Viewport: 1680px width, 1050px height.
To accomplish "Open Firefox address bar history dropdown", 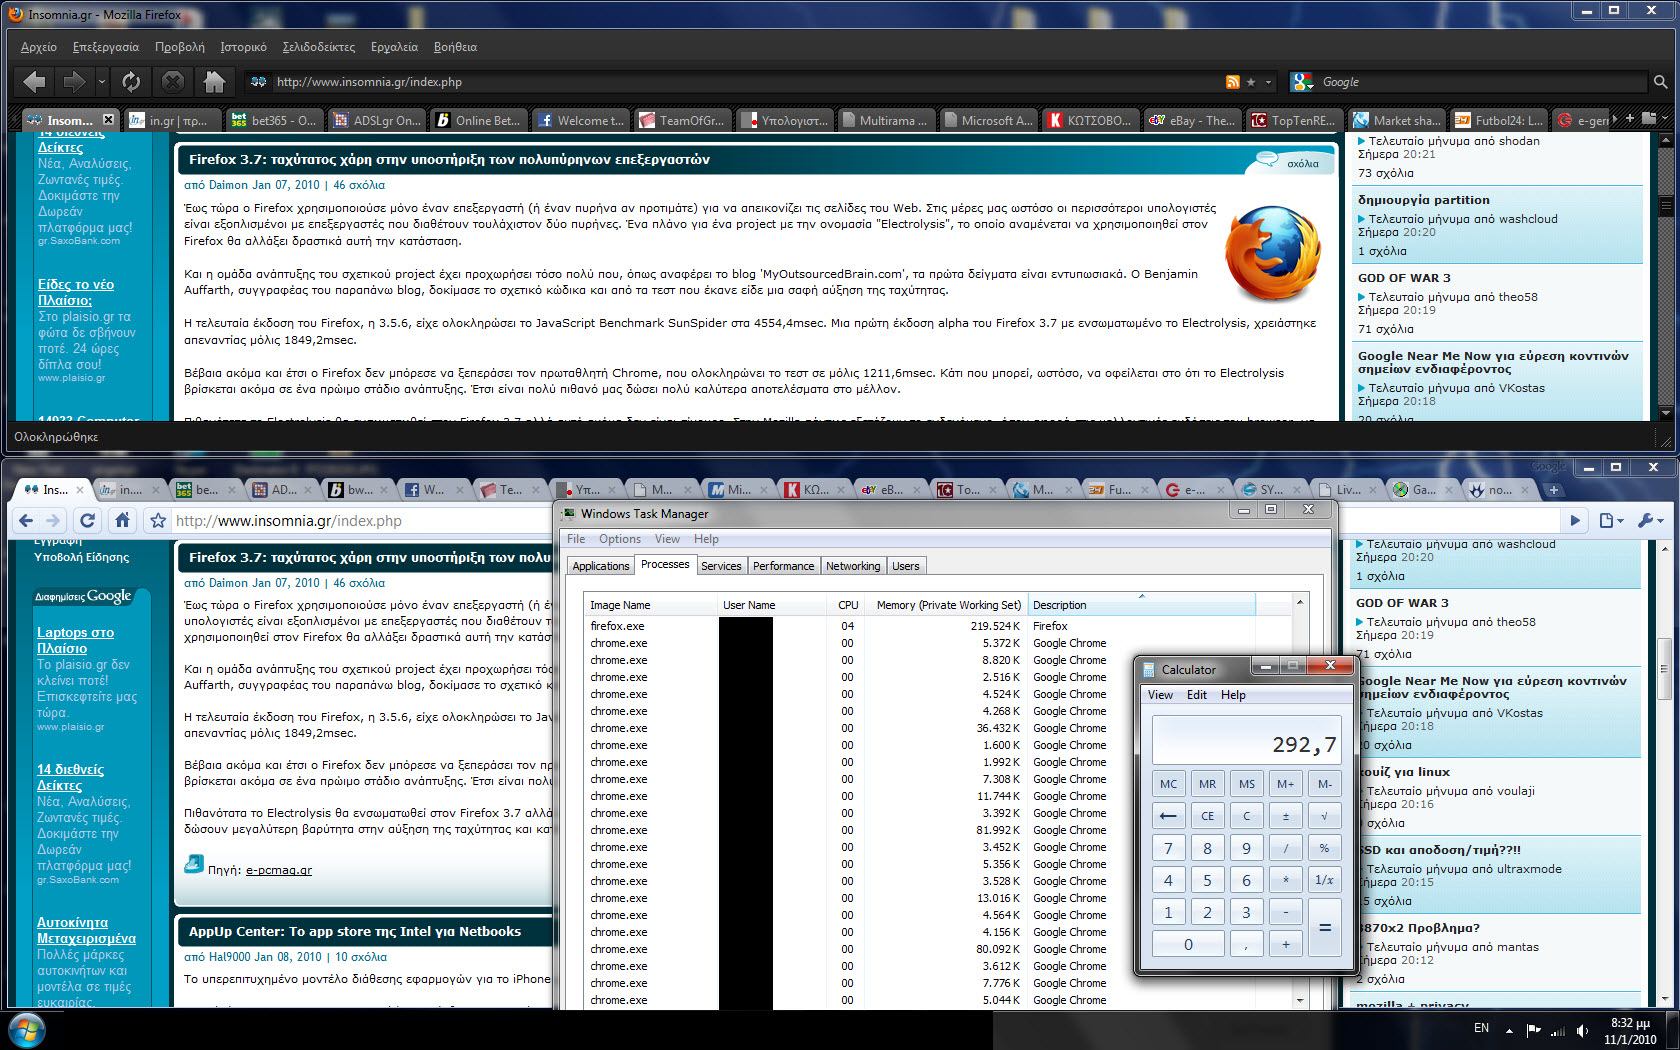I will (1269, 82).
